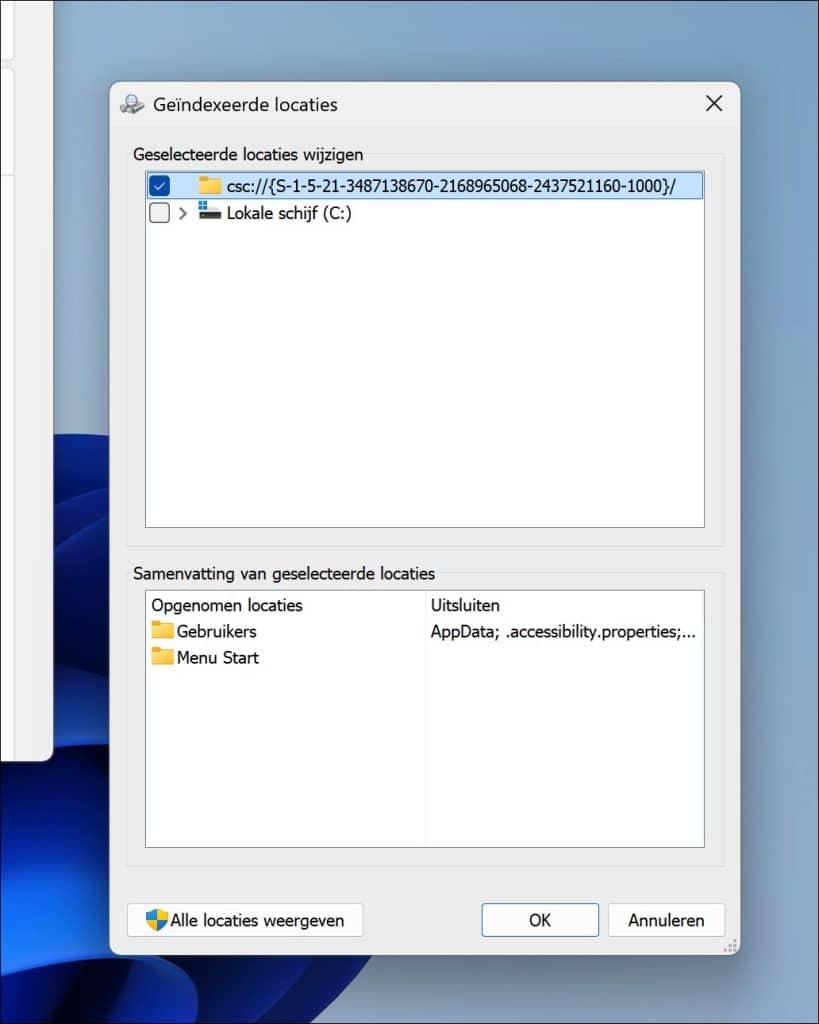819x1024 pixels.
Task: Uncheck the csc:// location checkbox
Action: (x=159, y=186)
